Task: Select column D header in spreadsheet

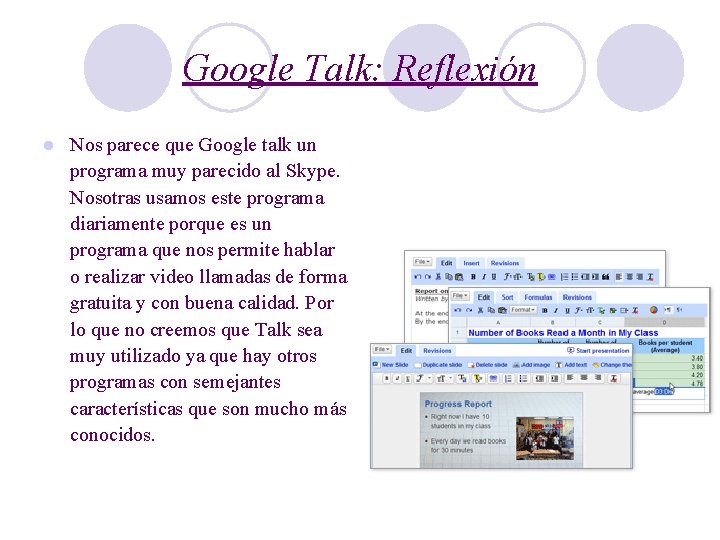Action: (664, 322)
